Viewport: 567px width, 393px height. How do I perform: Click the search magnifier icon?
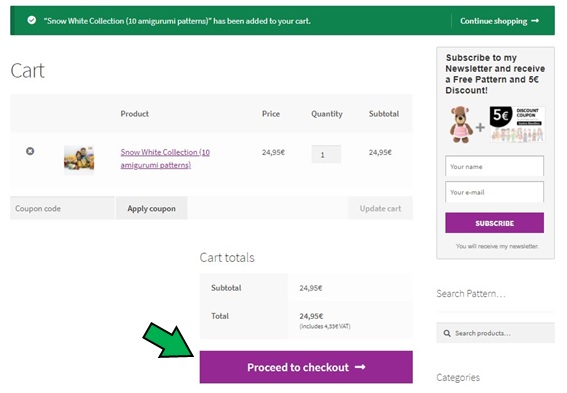coord(447,333)
